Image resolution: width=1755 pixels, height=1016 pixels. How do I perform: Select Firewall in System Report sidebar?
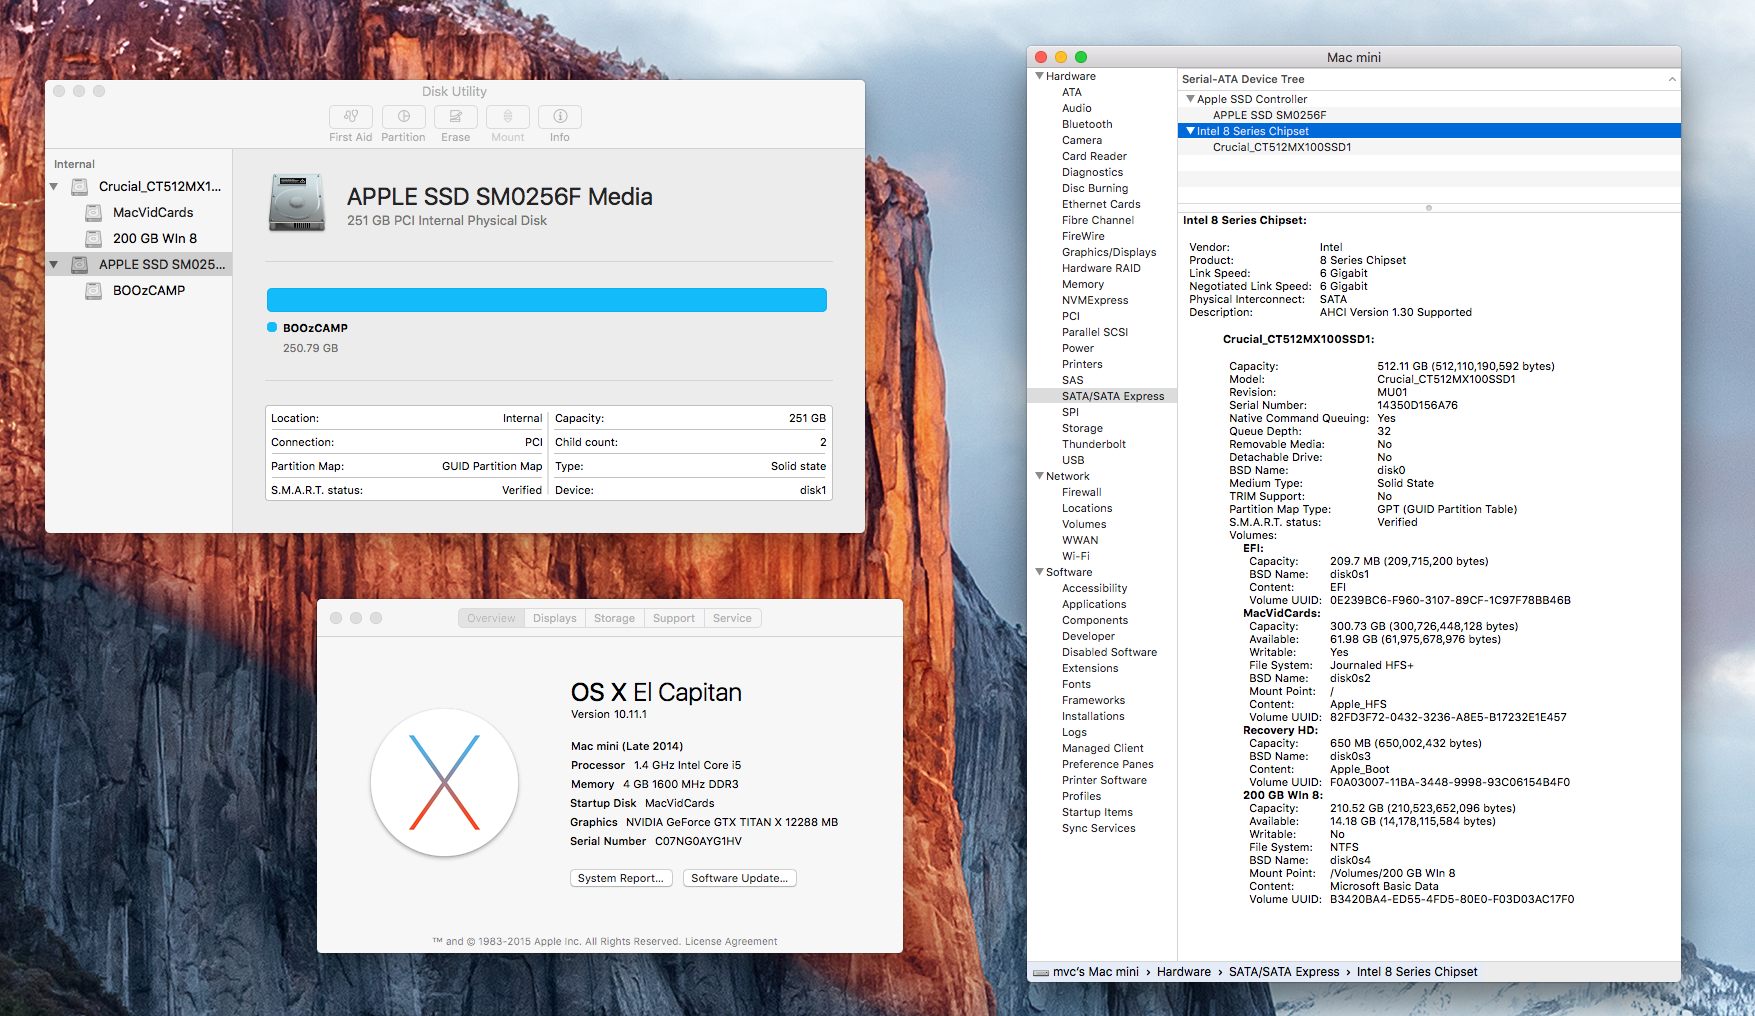[1082, 492]
